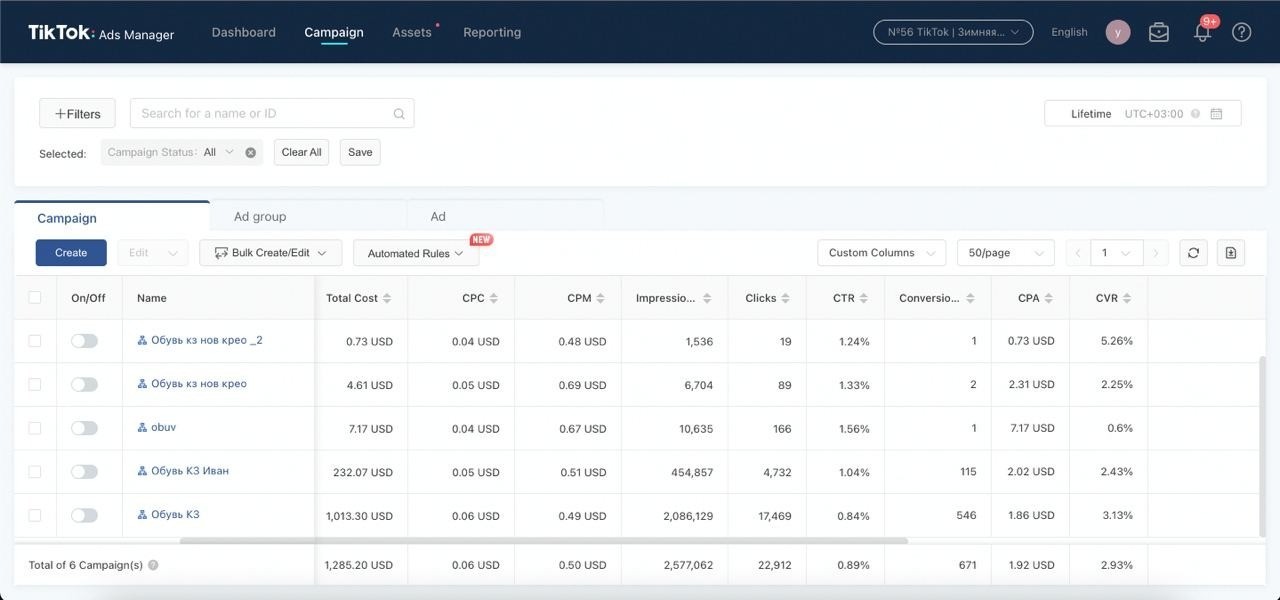Open Assets in top navigation

coord(412,32)
